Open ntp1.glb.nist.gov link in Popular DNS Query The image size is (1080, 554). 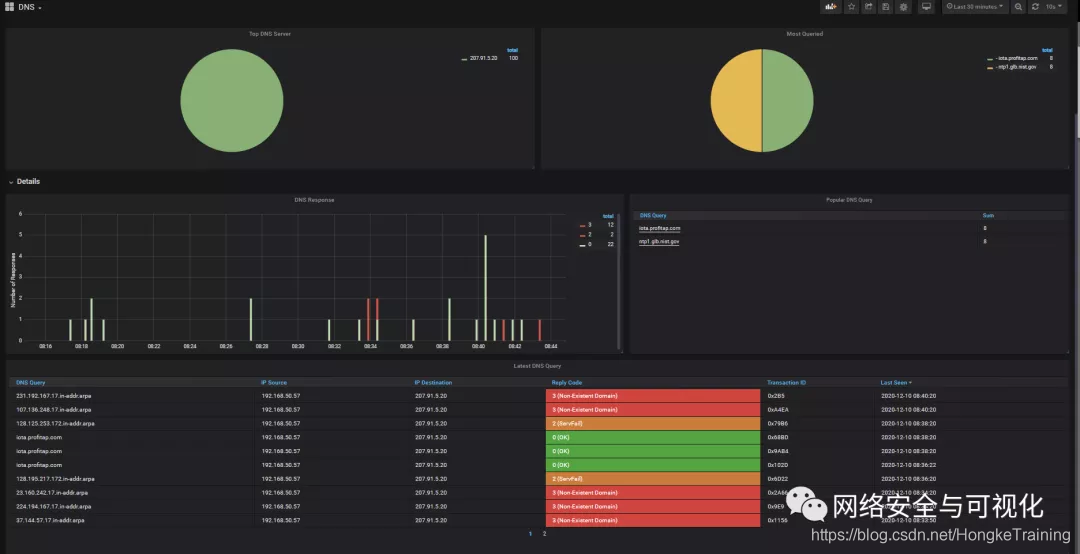pyautogui.click(x=659, y=242)
